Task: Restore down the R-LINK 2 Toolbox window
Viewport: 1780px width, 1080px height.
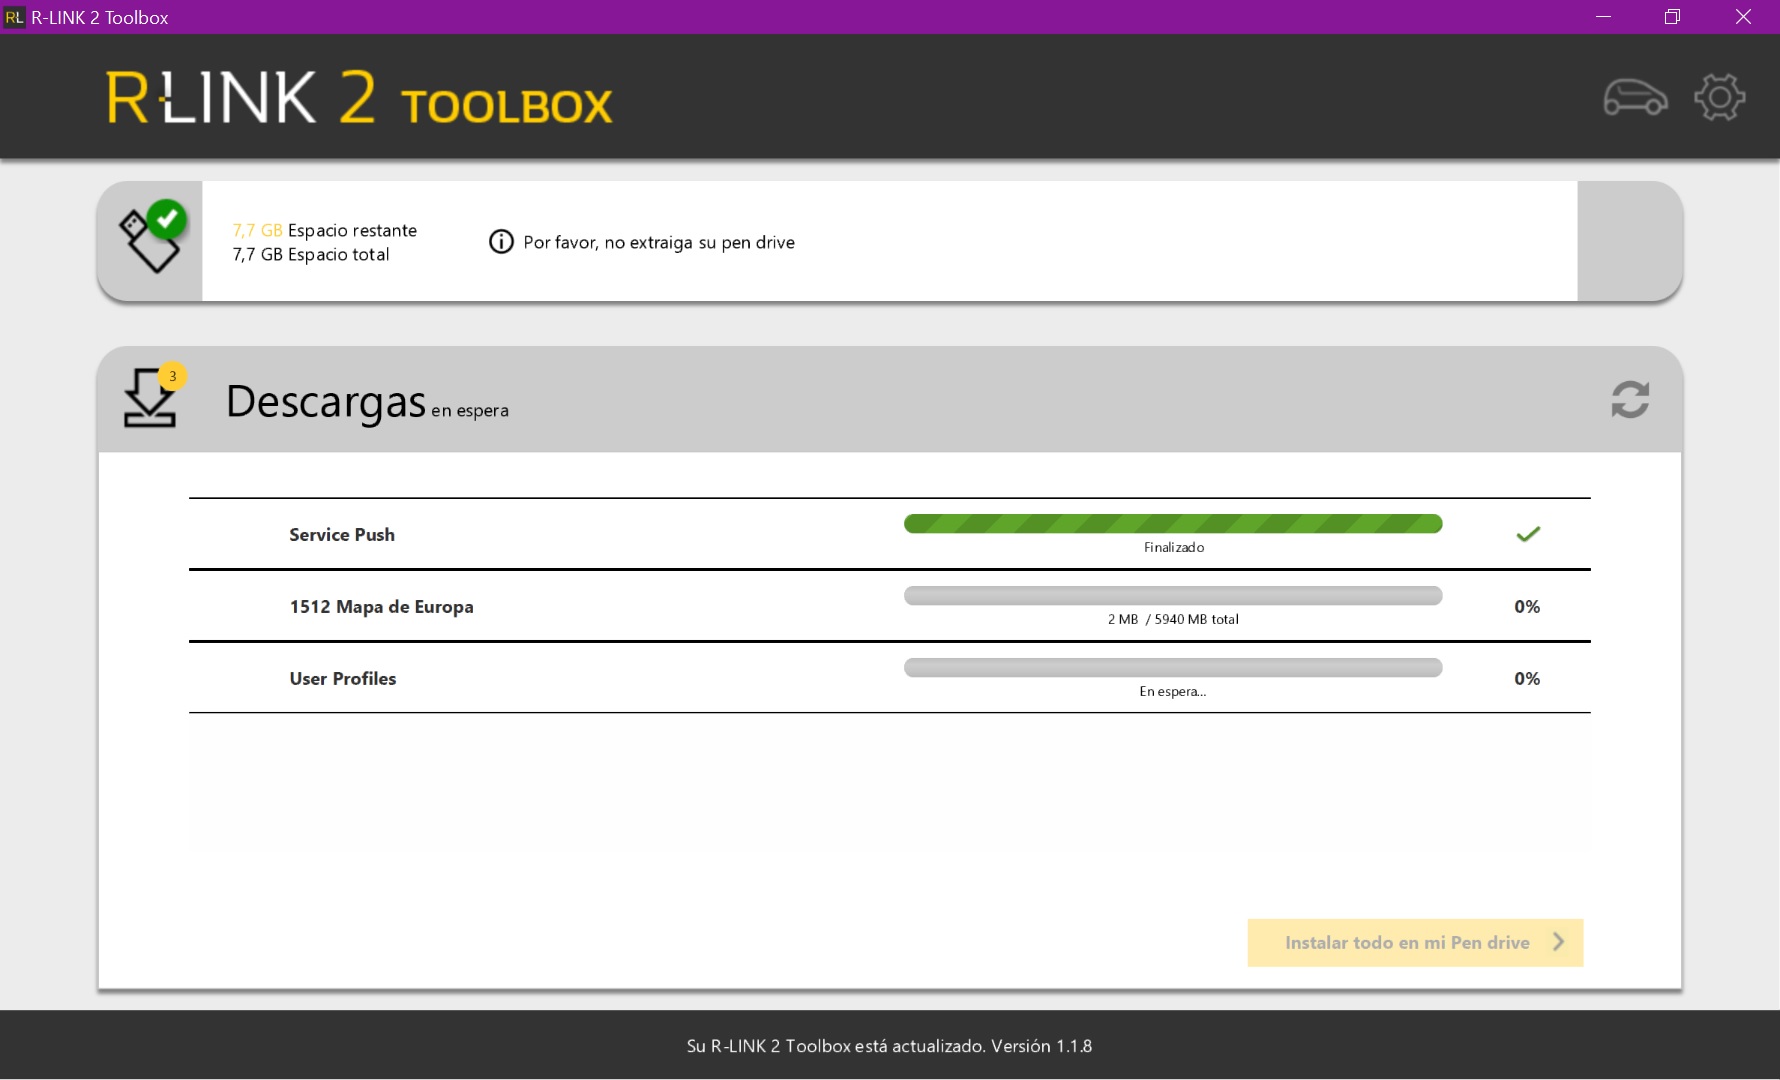Action: tap(1672, 17)
